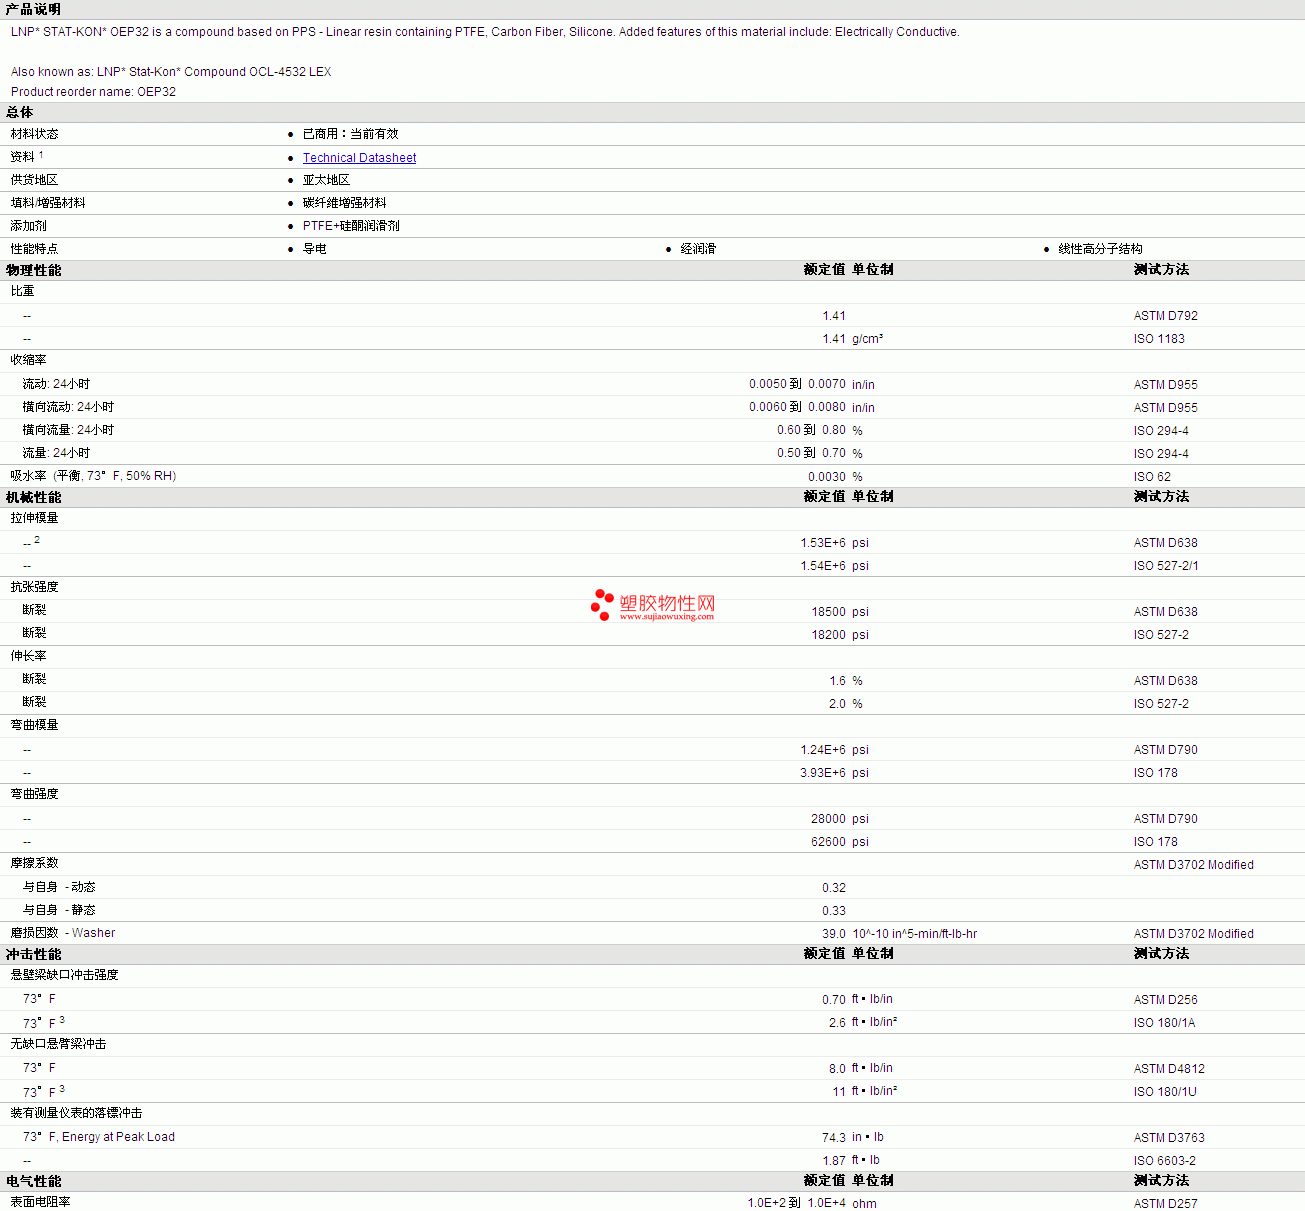Select the 0.0030 water absorption value

coord(827,477)
